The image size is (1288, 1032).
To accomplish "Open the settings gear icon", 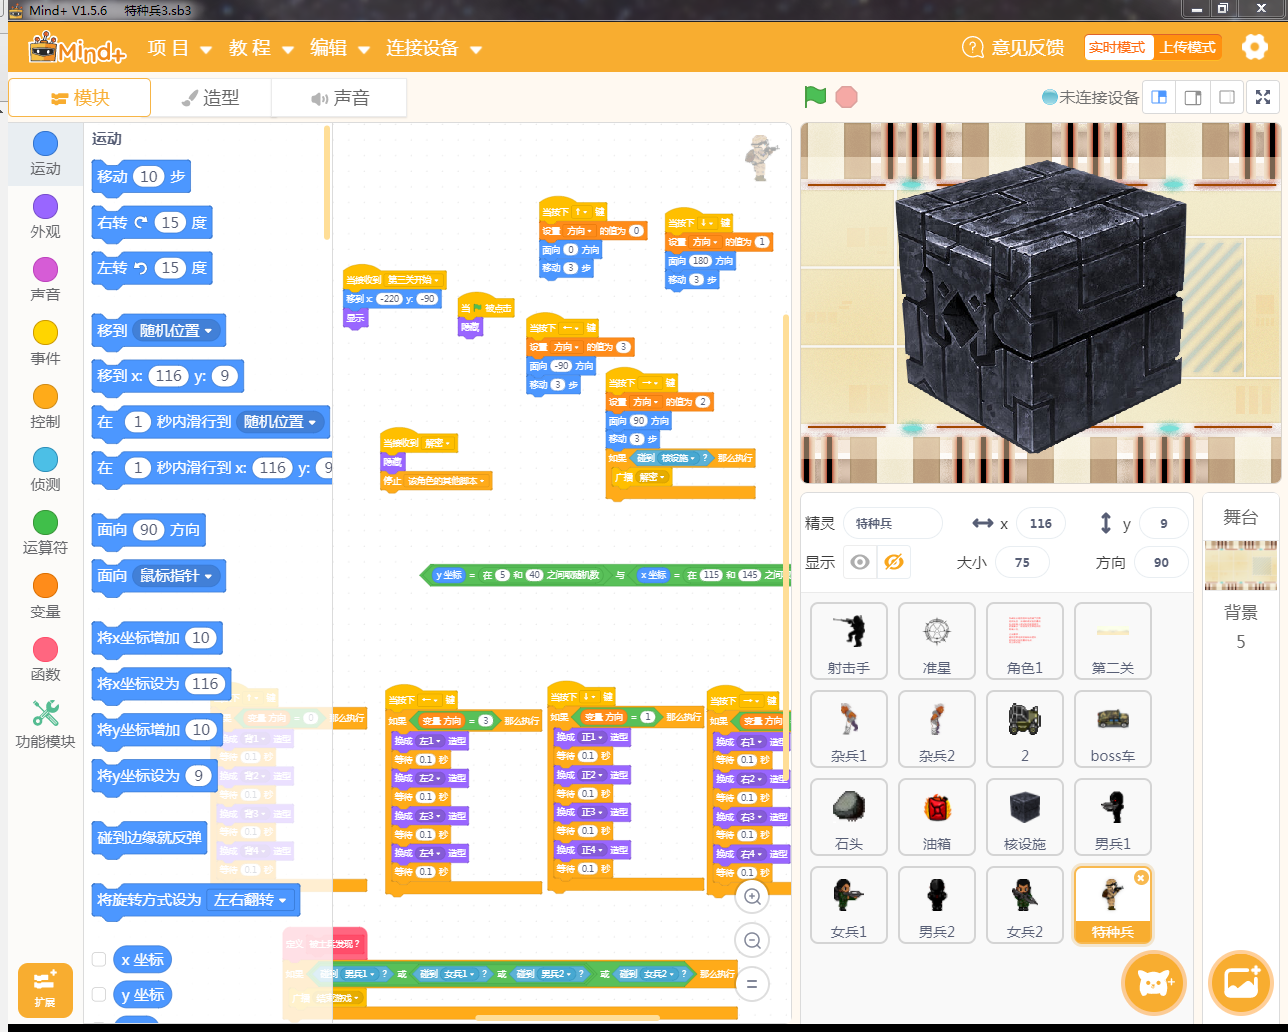I will [x=1254, y=47].
